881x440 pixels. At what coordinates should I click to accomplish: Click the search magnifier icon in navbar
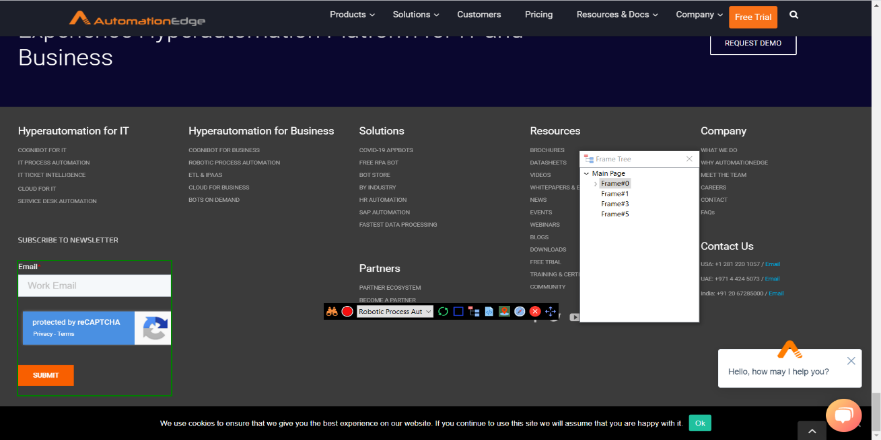click(793, 15)
